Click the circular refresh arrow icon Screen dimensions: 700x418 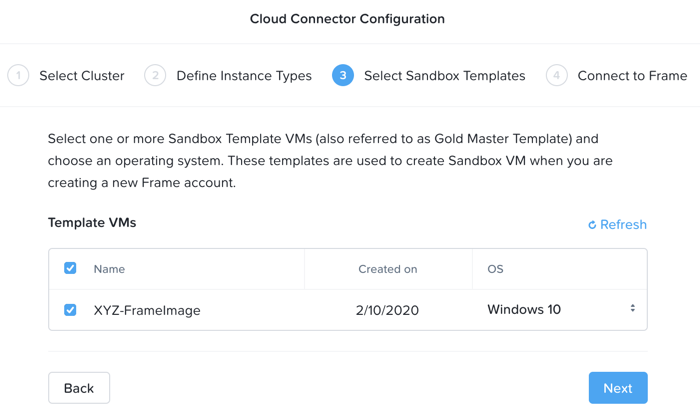click(x=592, y=225)
